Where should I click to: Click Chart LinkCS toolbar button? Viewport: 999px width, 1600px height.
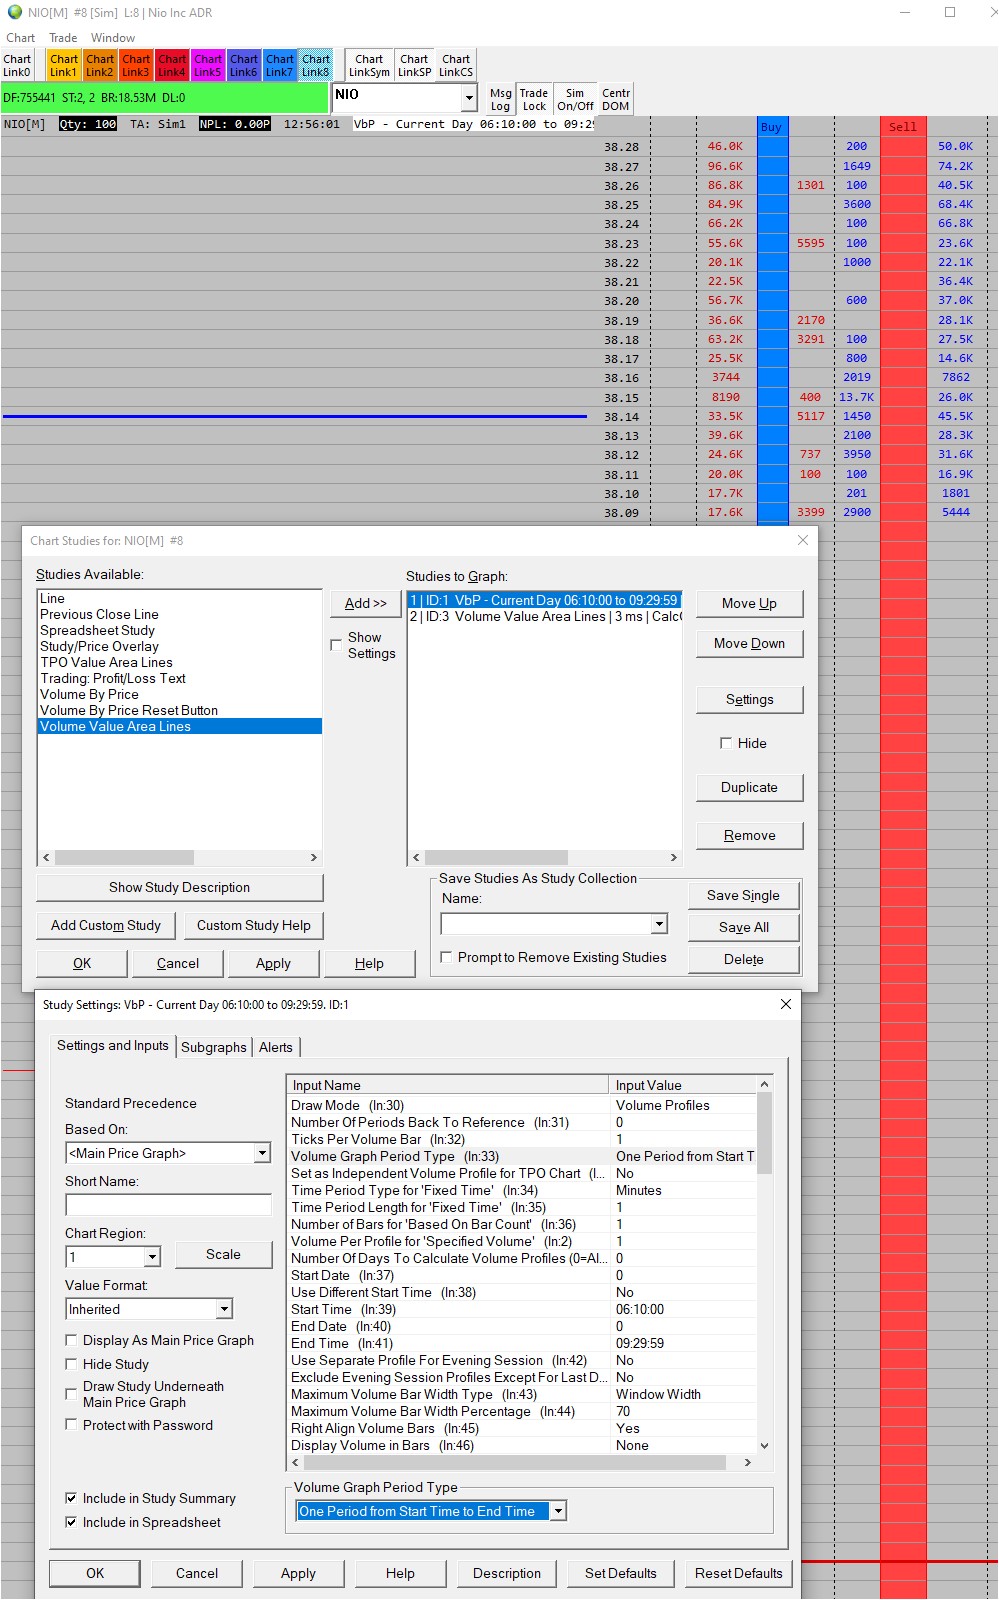click(x=456, y=66)
